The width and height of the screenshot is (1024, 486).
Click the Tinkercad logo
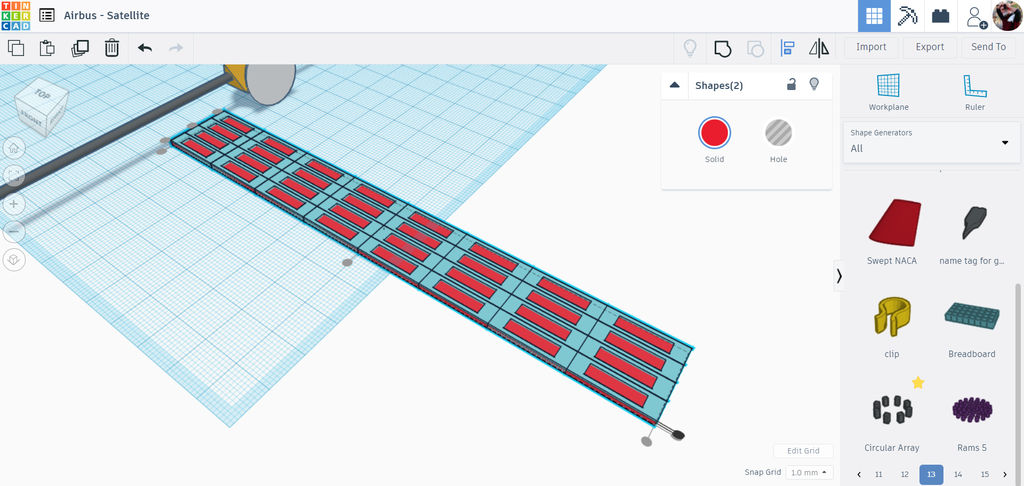click(x=15, y=16)
